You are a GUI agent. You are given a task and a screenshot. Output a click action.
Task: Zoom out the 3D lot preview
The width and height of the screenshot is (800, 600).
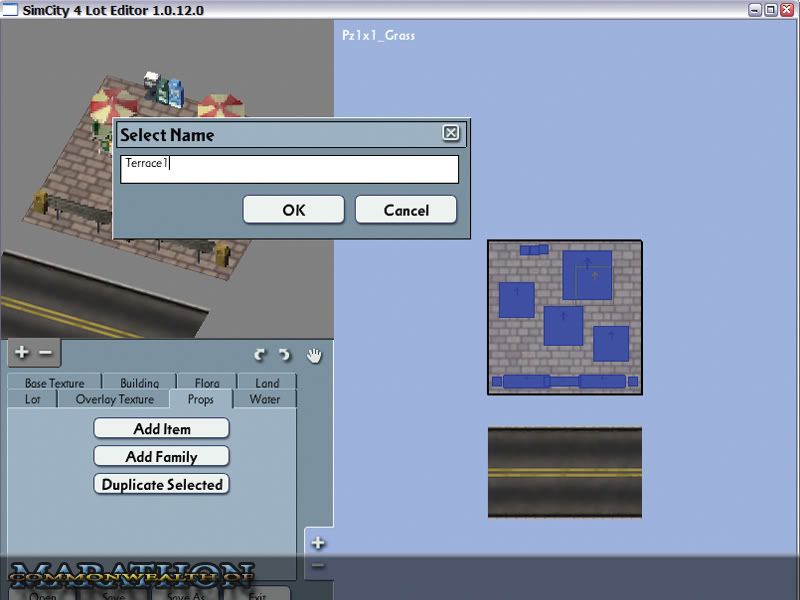(46, 352)
